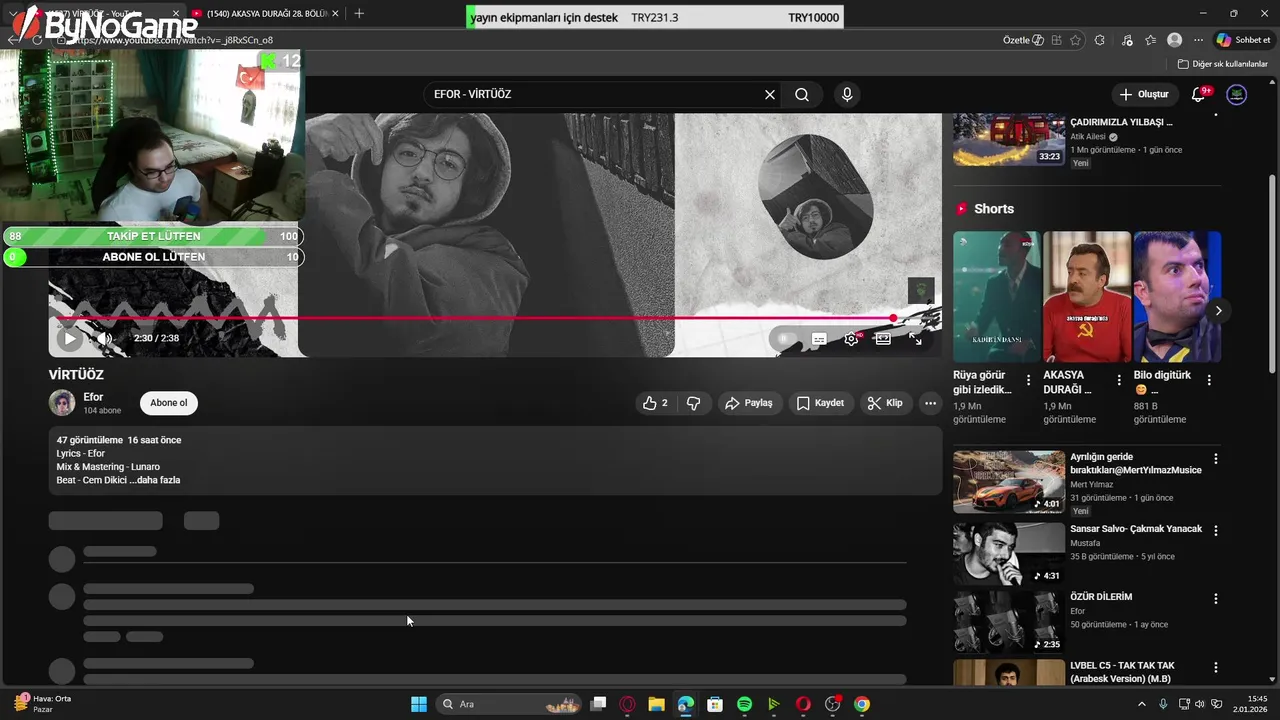Show next Shorts with the arrow
1280x720 pixels.
coord(1218,311)
